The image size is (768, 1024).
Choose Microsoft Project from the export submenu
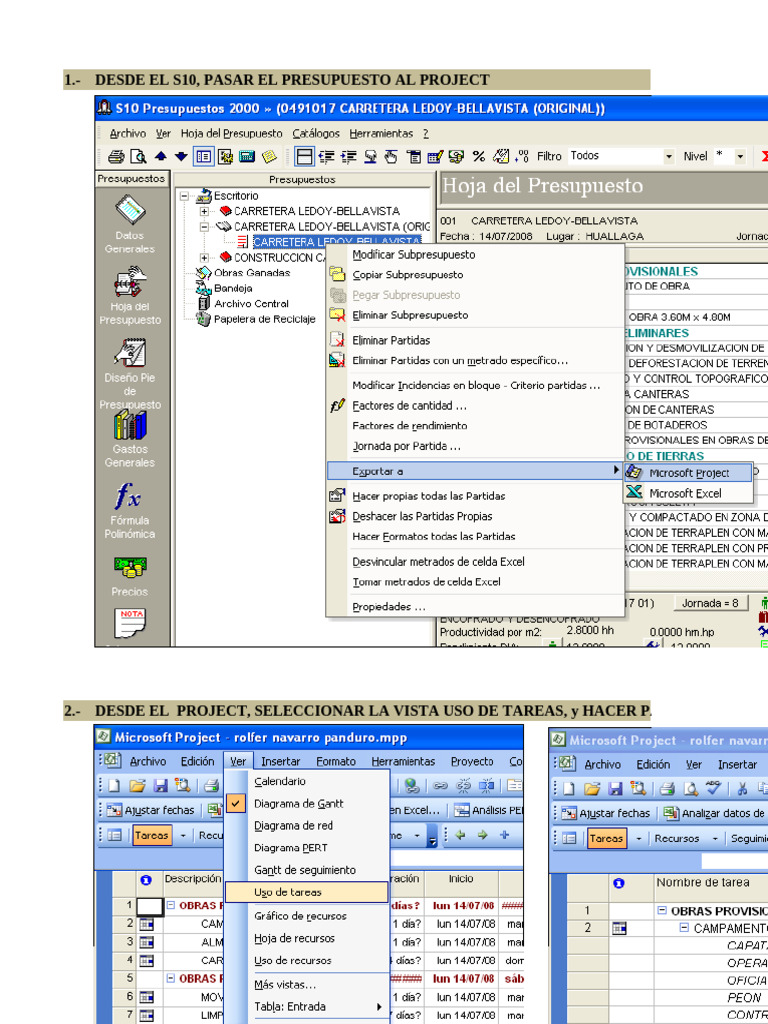point(688,473)
